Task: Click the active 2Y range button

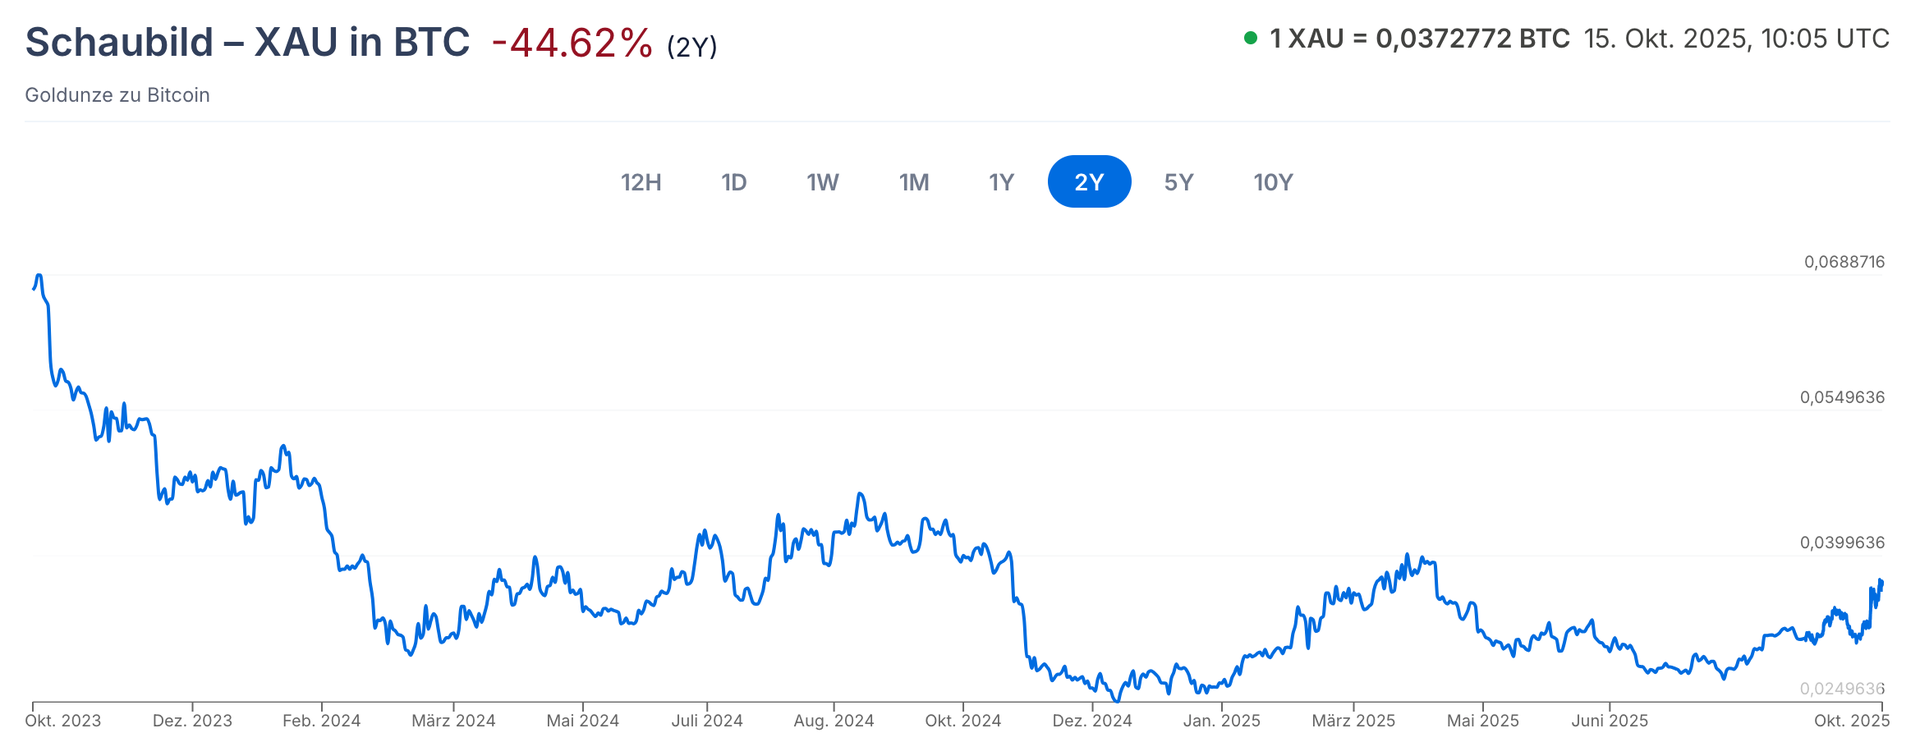Action: point(1089,182)
